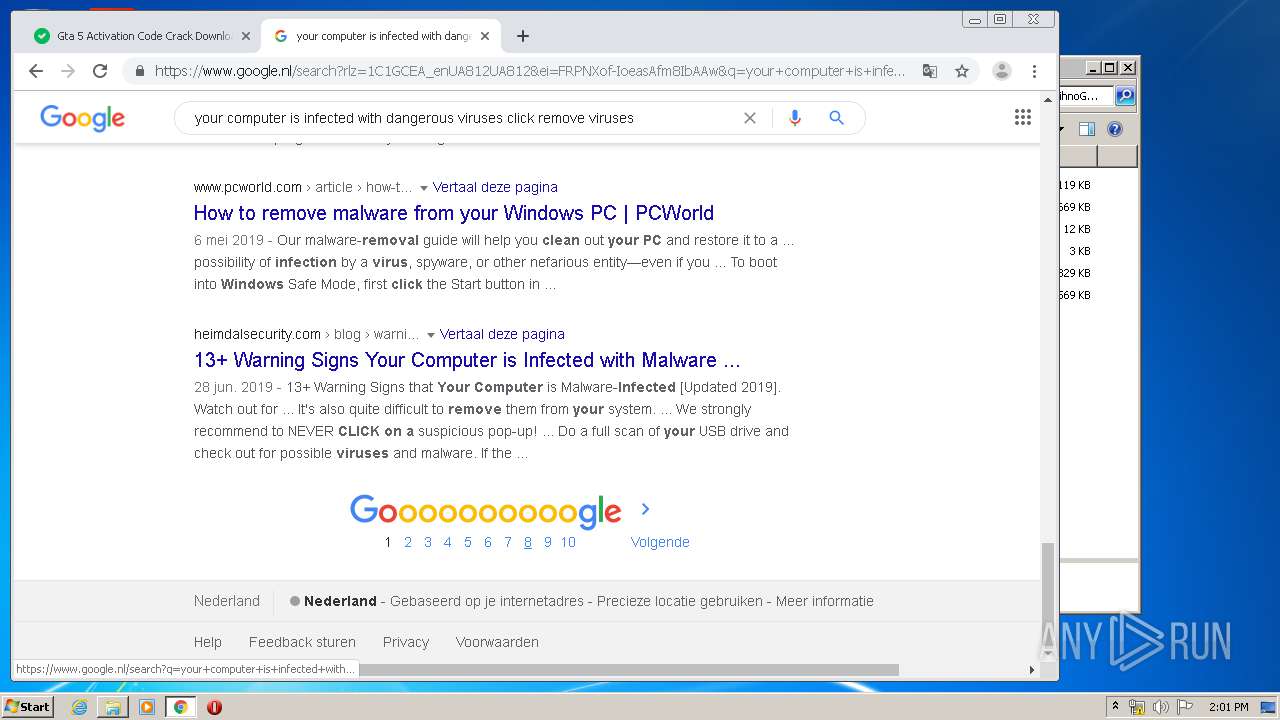Open the Help footer link
The width and height of the screenshot is (1280, 720).
[x=208, y=642]
